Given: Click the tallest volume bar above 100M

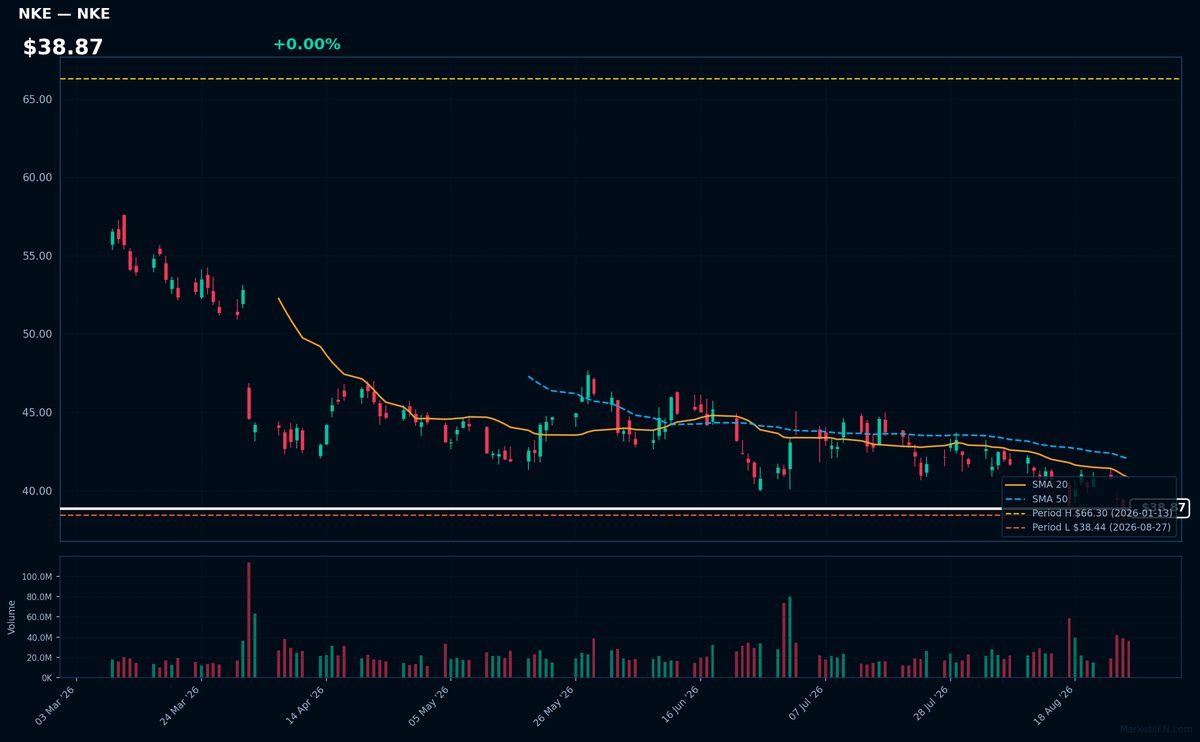Looking at the screenshot, I should pyautogui.click(x=249, y=620).
